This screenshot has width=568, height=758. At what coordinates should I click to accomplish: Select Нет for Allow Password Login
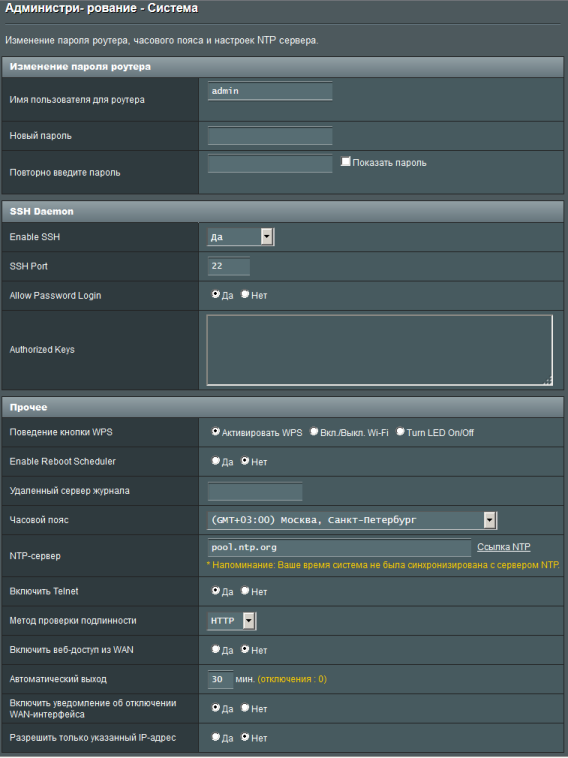click(245, 294)
